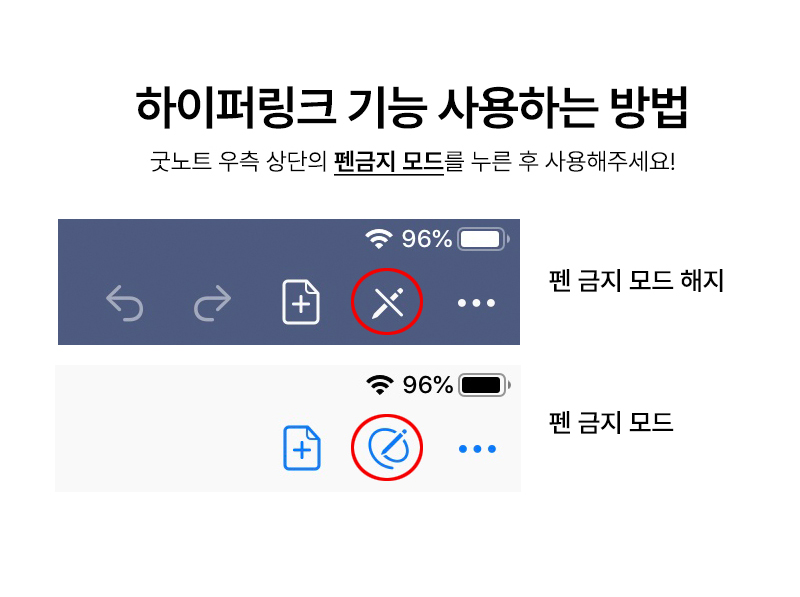The image size is (800, 597).
Task: Click the 굿노트 우측 상단의 subtitle text
Action: (238, 161)
